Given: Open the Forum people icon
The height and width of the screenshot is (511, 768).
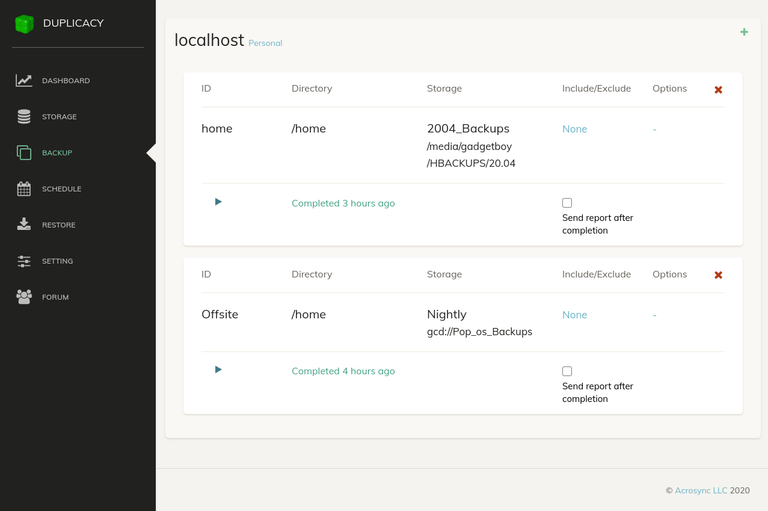Looking at the screenshot, I should (24, 297).
